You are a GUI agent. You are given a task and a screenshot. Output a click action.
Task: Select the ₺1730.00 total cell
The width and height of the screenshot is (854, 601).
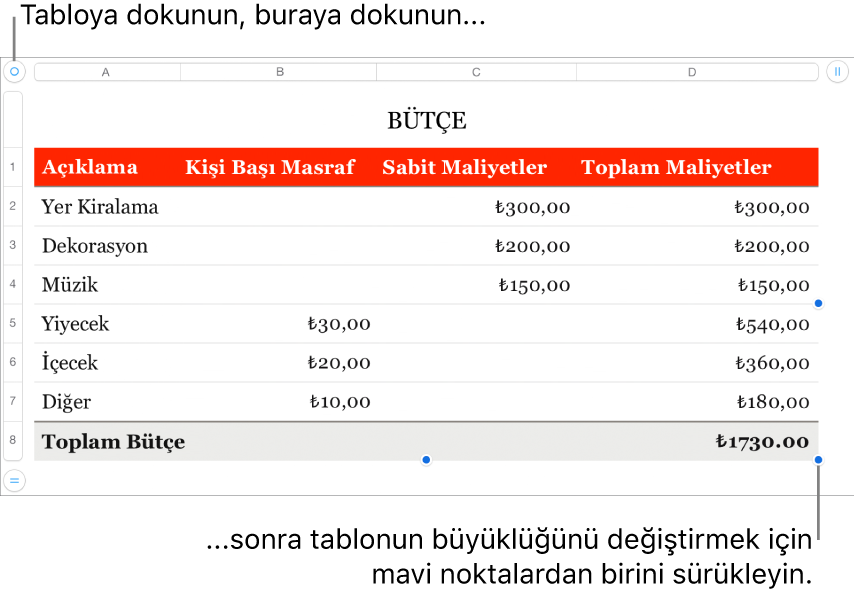[762, 441]
